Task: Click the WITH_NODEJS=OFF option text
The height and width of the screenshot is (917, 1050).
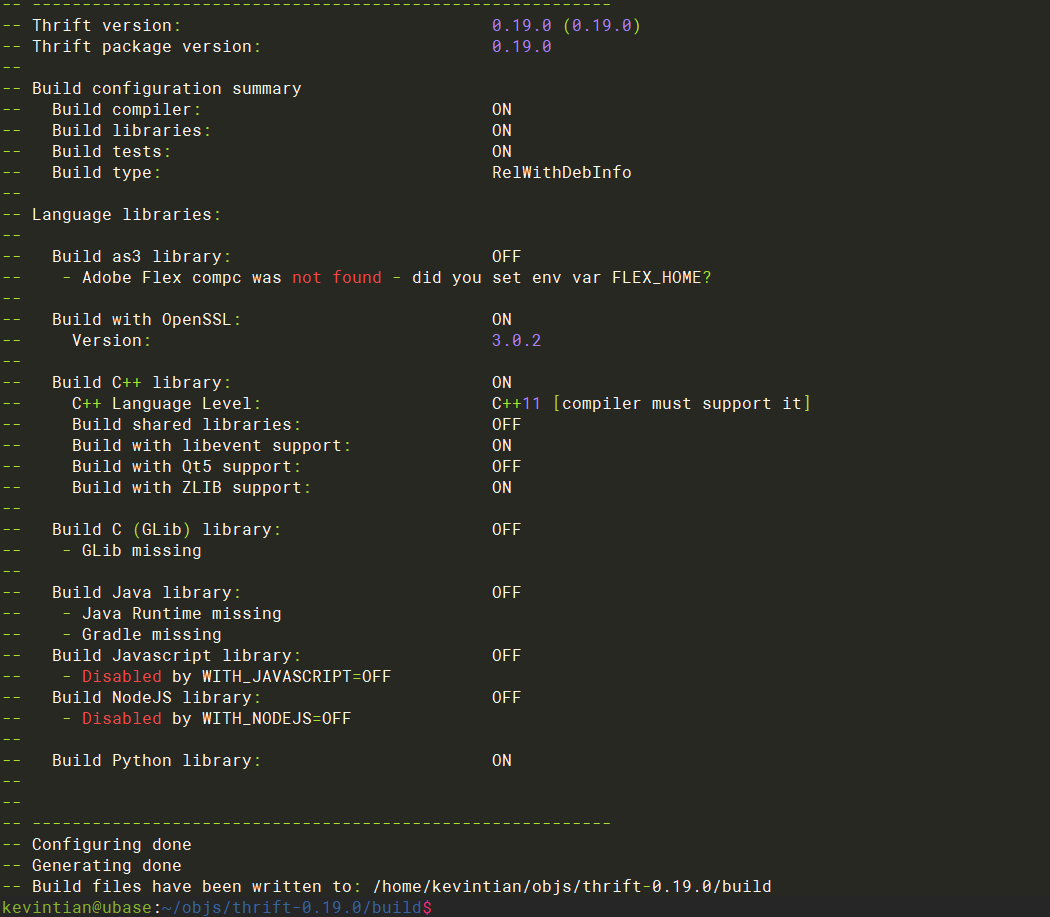Action: [x=276, y=718]
